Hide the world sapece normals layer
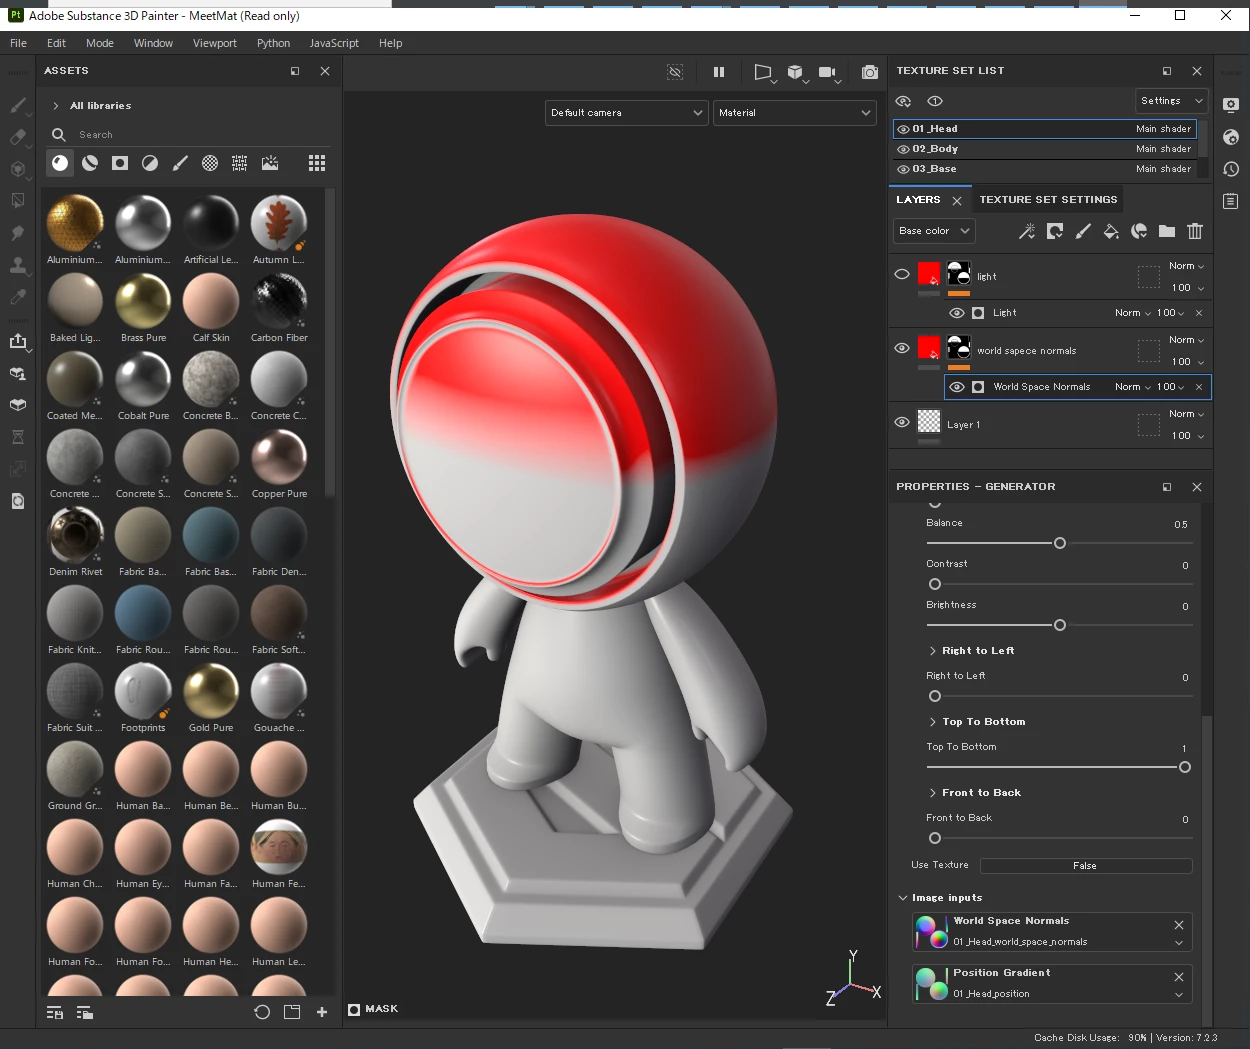This screenshot has width=1250, height=1049. click(x=902, y=348)
